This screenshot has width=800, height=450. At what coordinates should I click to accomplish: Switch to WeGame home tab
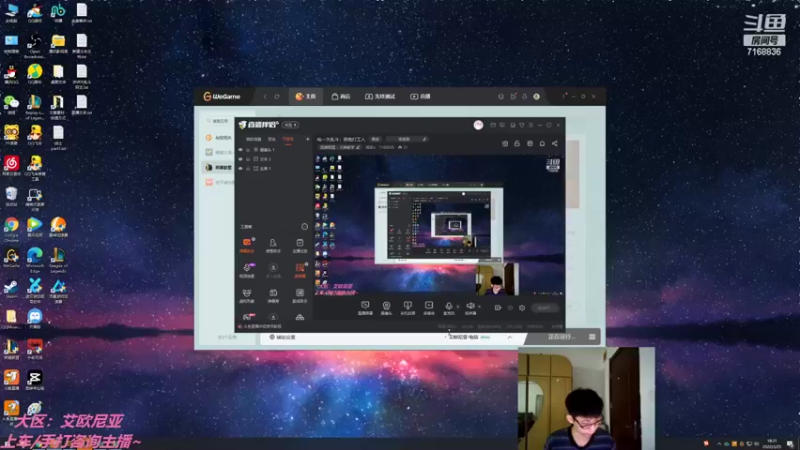click(x=306, y=96)
